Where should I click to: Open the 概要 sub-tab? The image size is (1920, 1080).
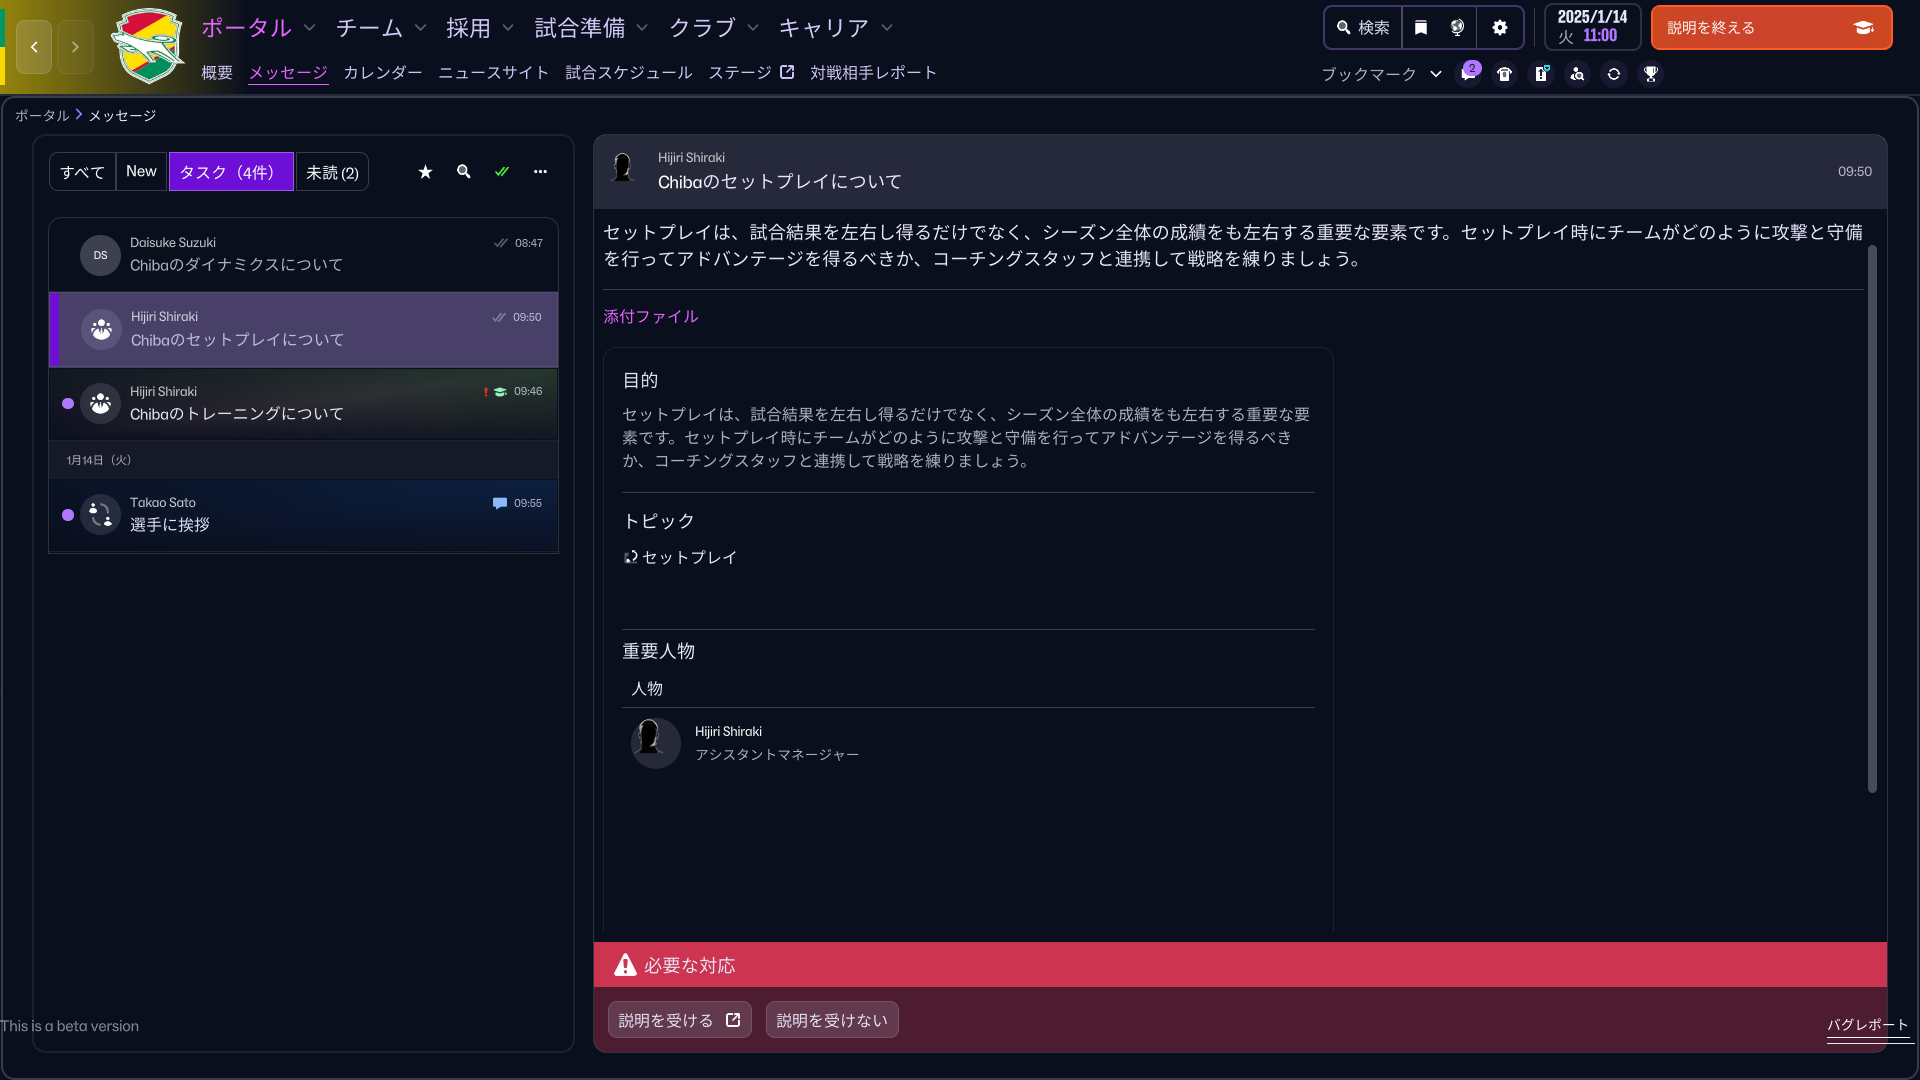click(217, 73)
